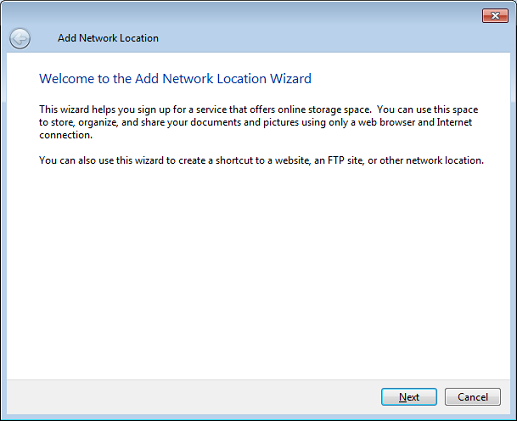
Task: Click the word 'Internet' in the description
Action: click(454, 122)
